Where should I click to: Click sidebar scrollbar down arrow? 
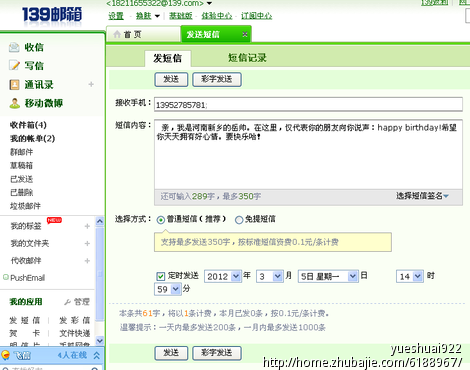(99, 340)
